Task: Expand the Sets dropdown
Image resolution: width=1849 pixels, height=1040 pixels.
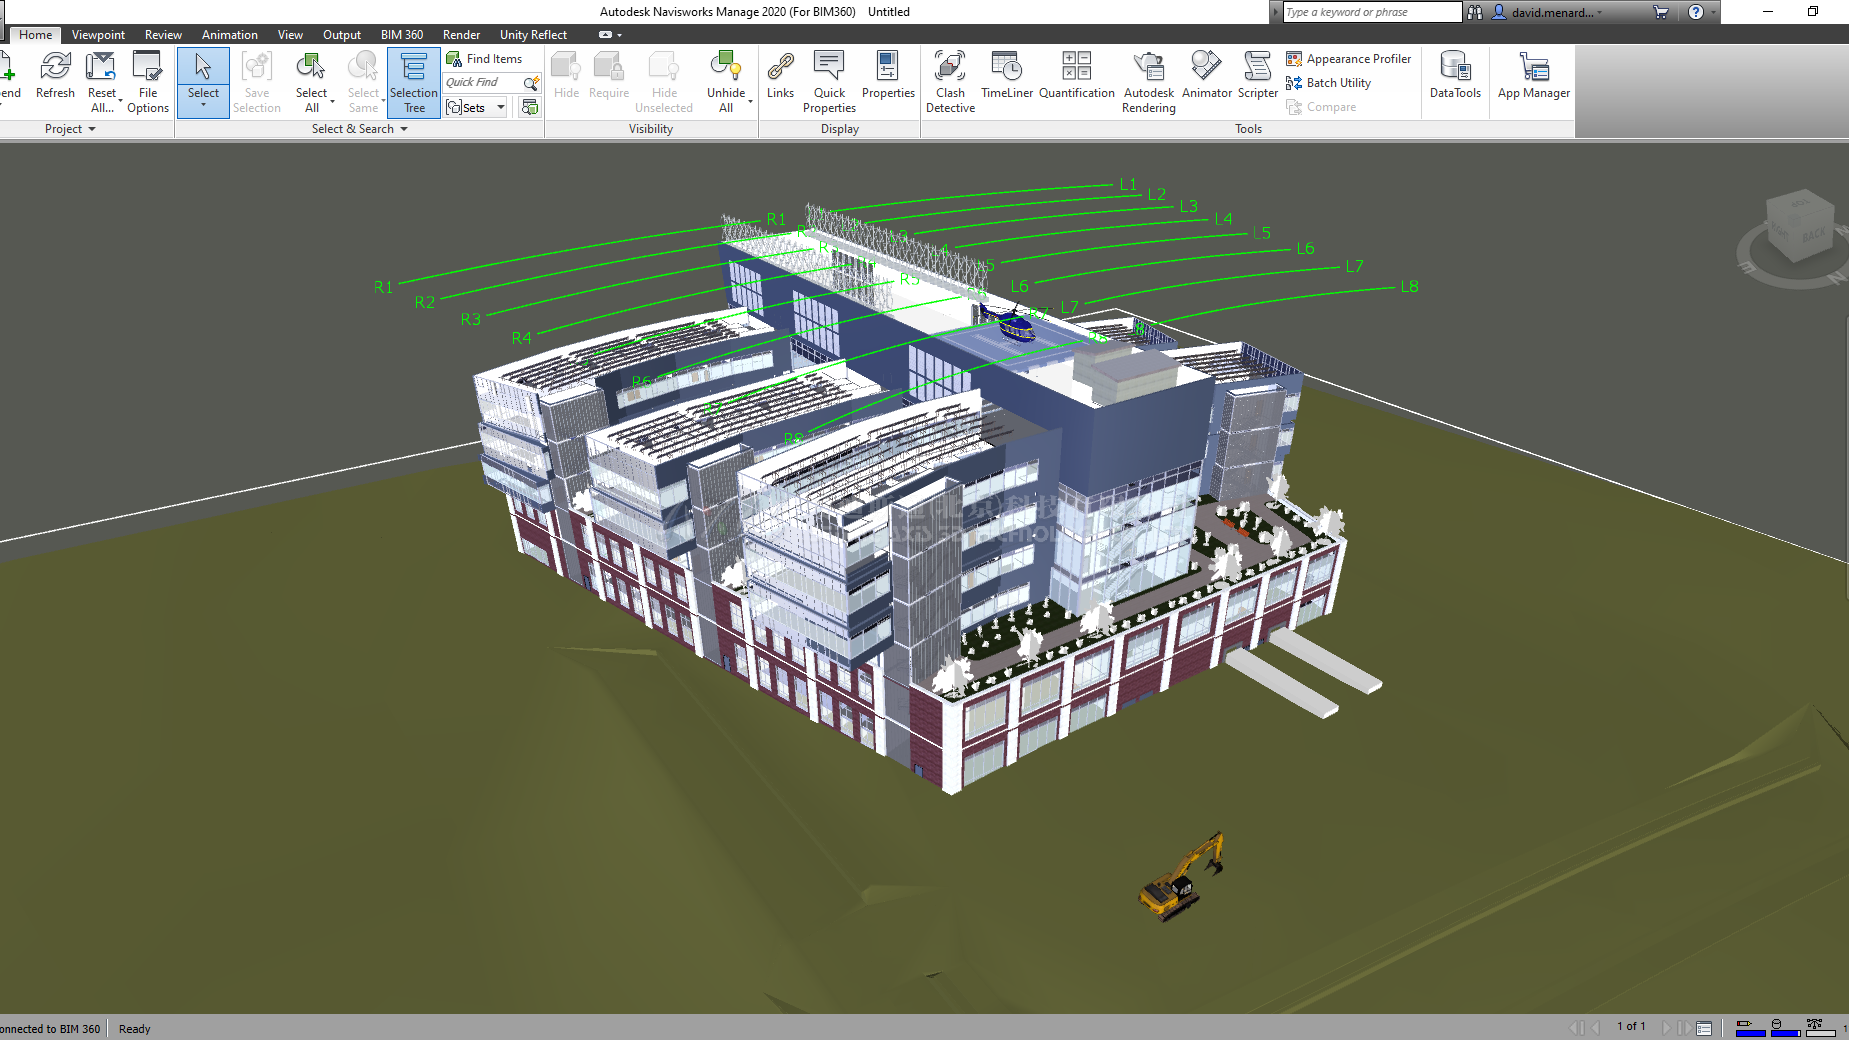Action: [501, 107]
